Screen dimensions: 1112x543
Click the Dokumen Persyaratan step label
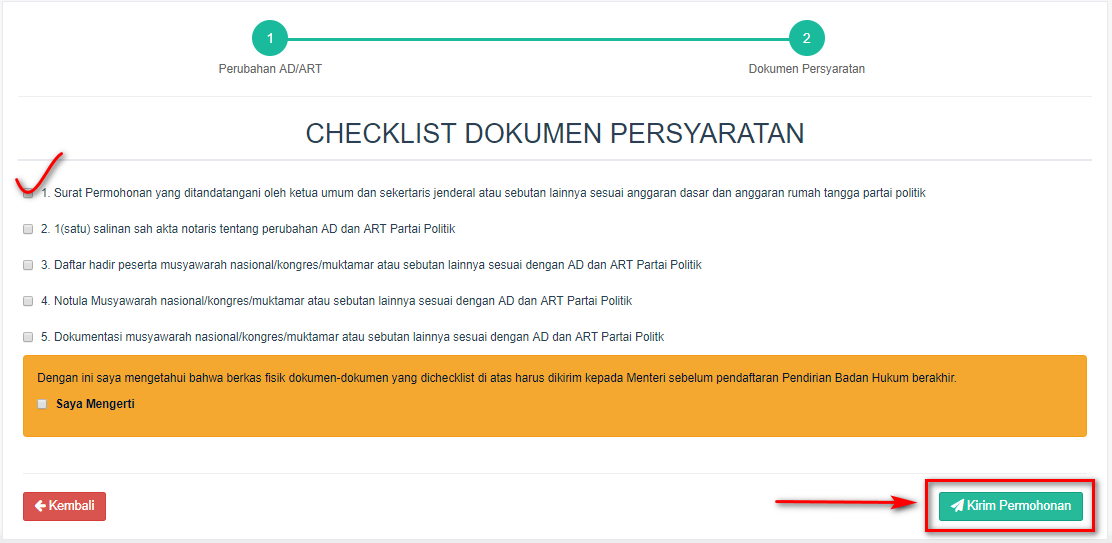[806, 69]
